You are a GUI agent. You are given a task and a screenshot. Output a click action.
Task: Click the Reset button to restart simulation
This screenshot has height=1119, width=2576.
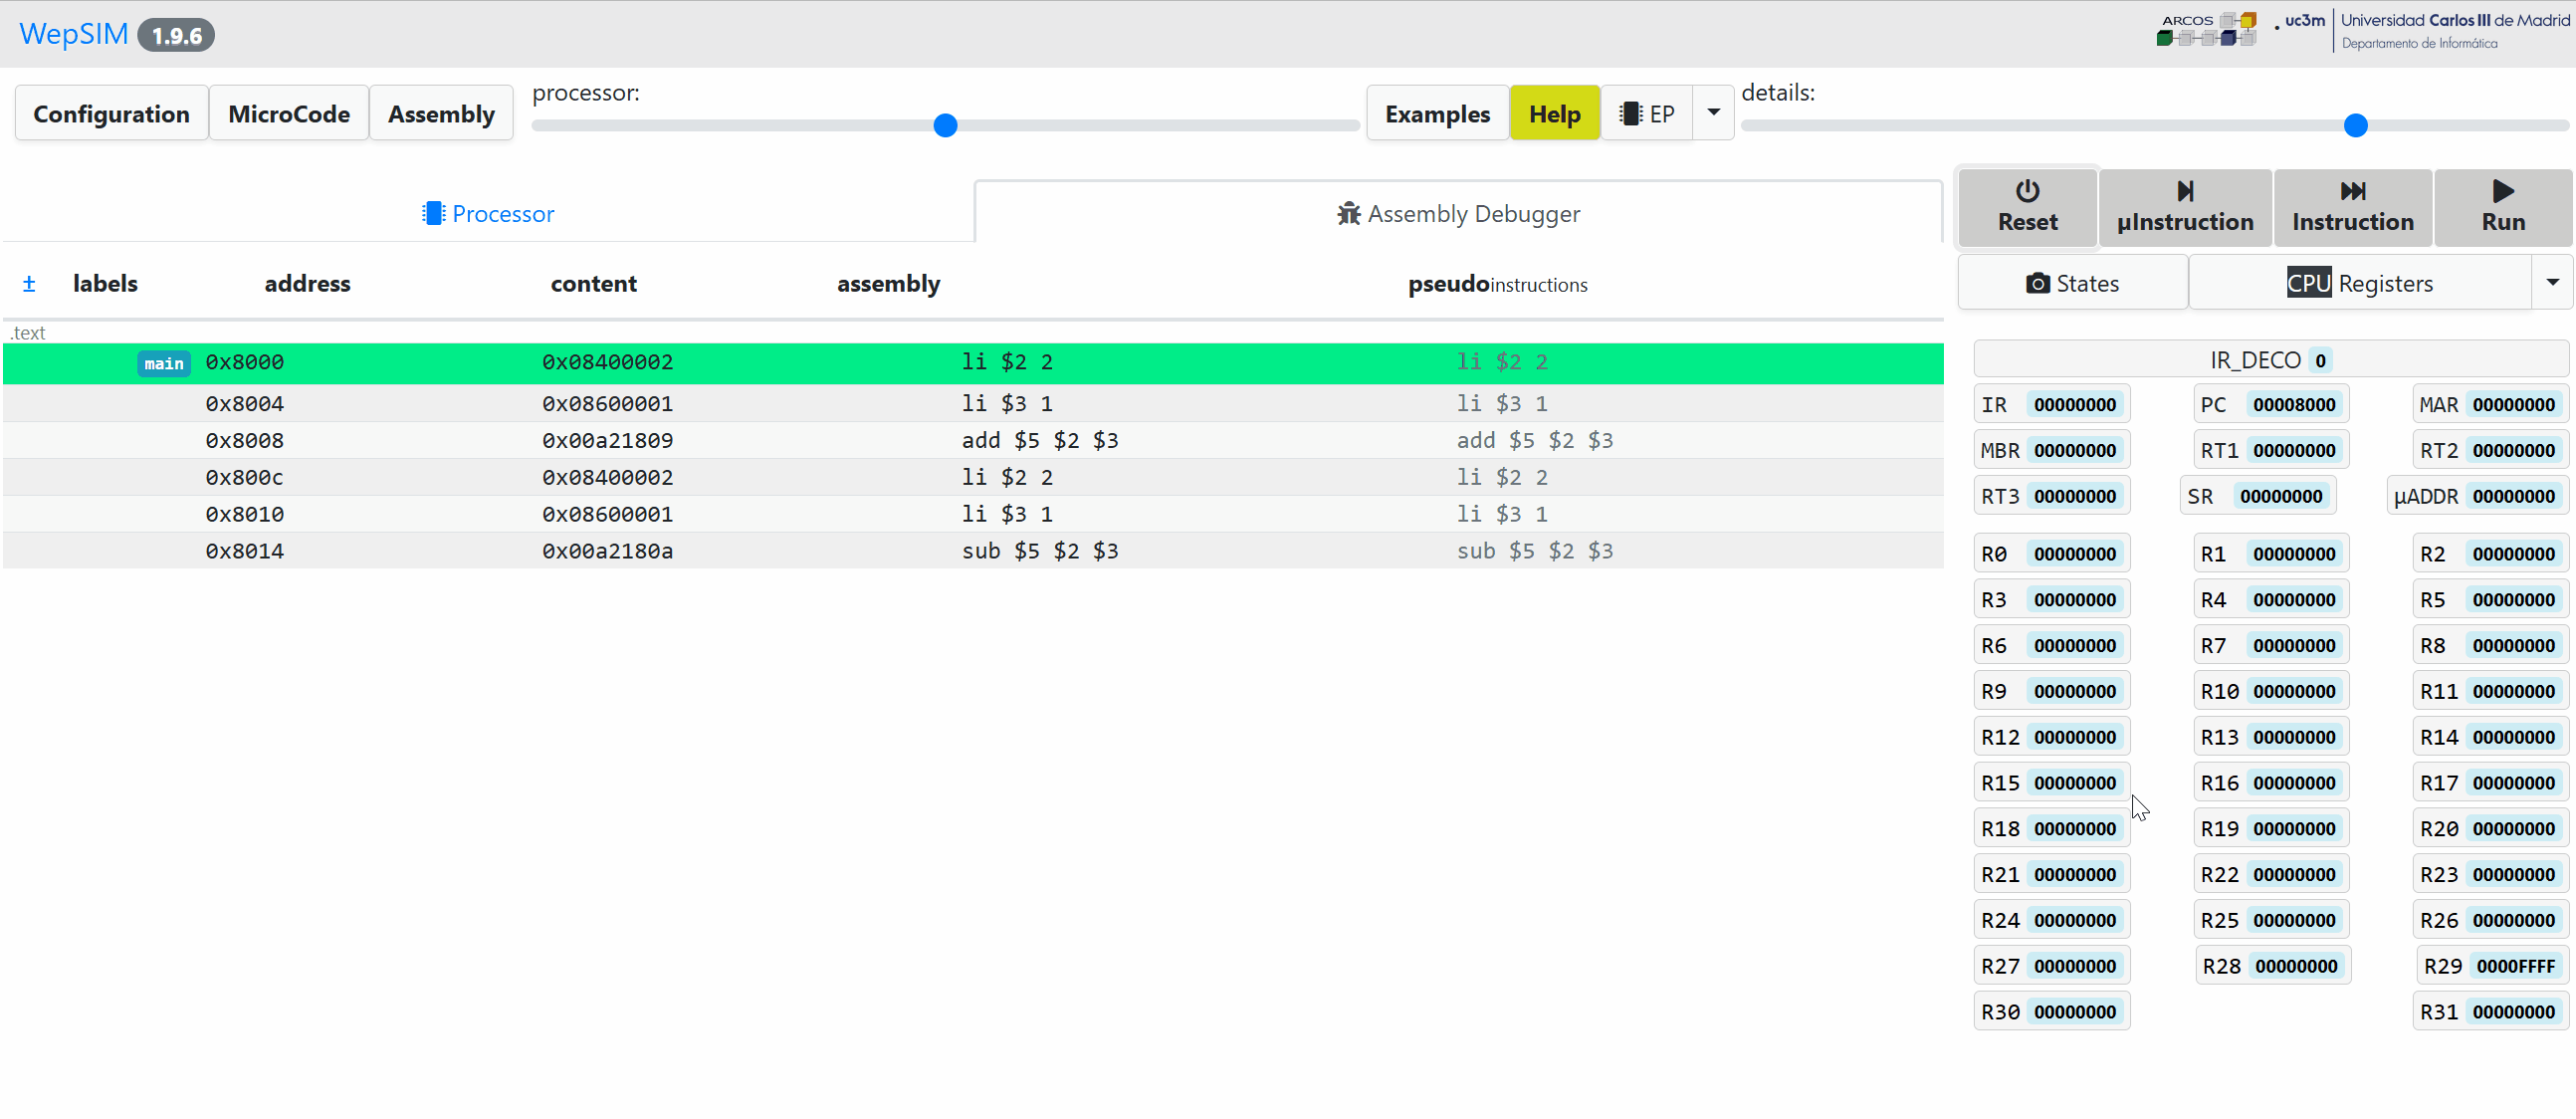point(2028,204)
